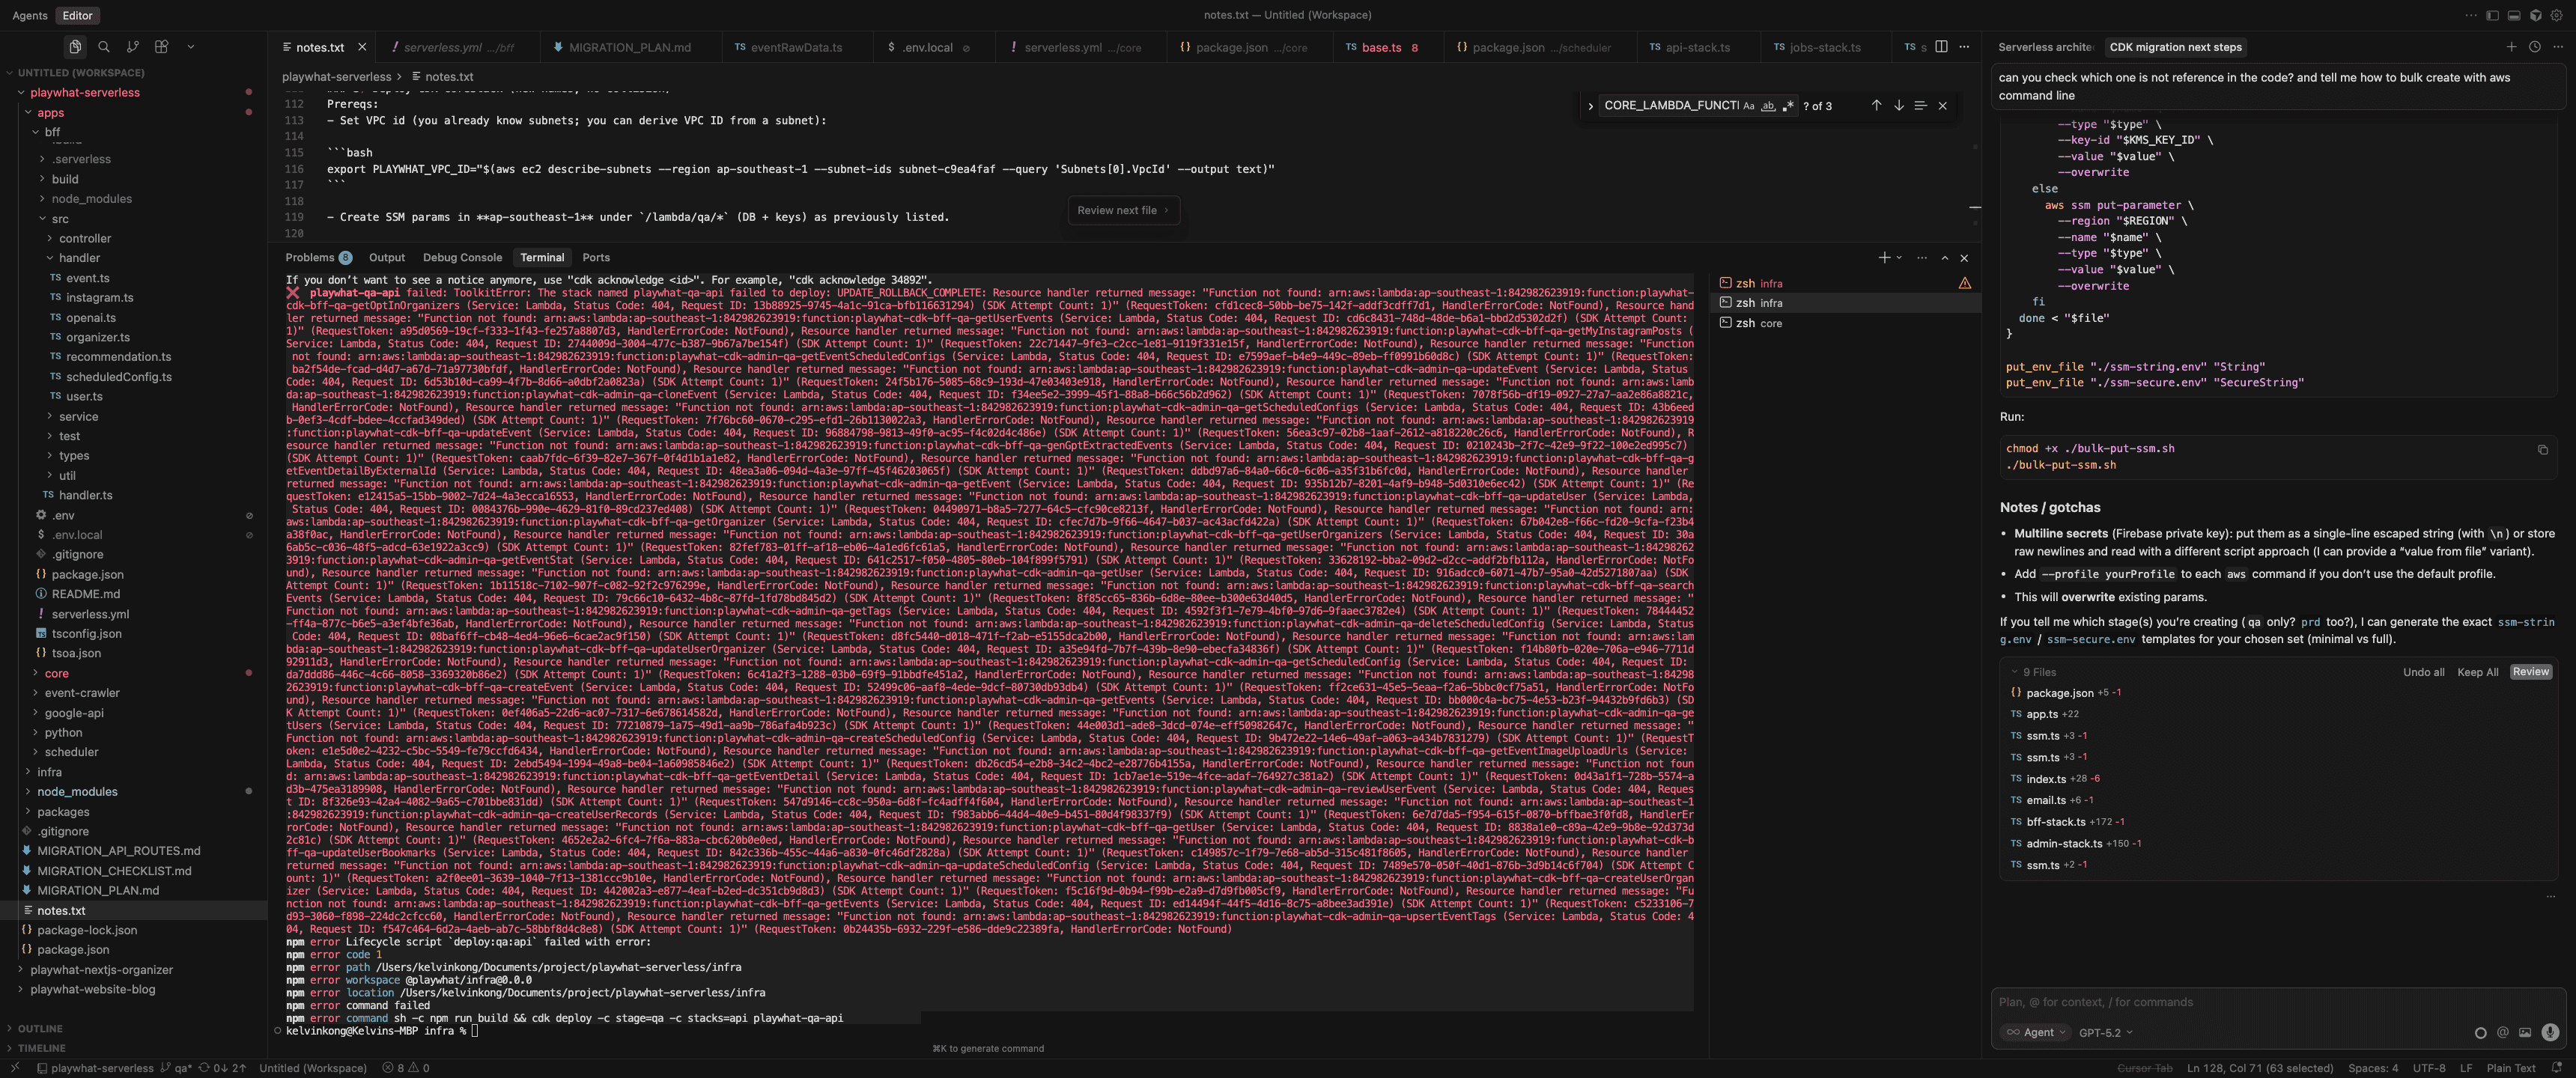This screenshot has height=1078, width=2576.
Task: Click the Keep All button
Action: (2477, 672)
